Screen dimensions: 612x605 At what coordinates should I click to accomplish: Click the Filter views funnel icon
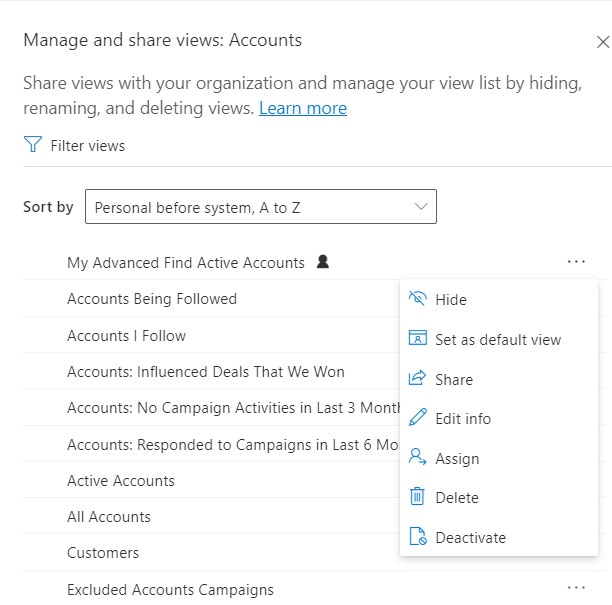(x=33, y=144)
